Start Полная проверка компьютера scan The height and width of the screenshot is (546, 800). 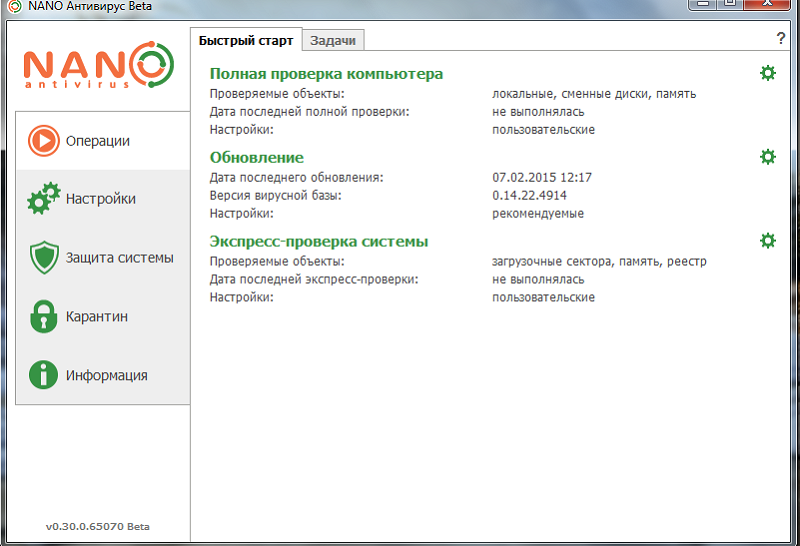[x=326, y=74]
